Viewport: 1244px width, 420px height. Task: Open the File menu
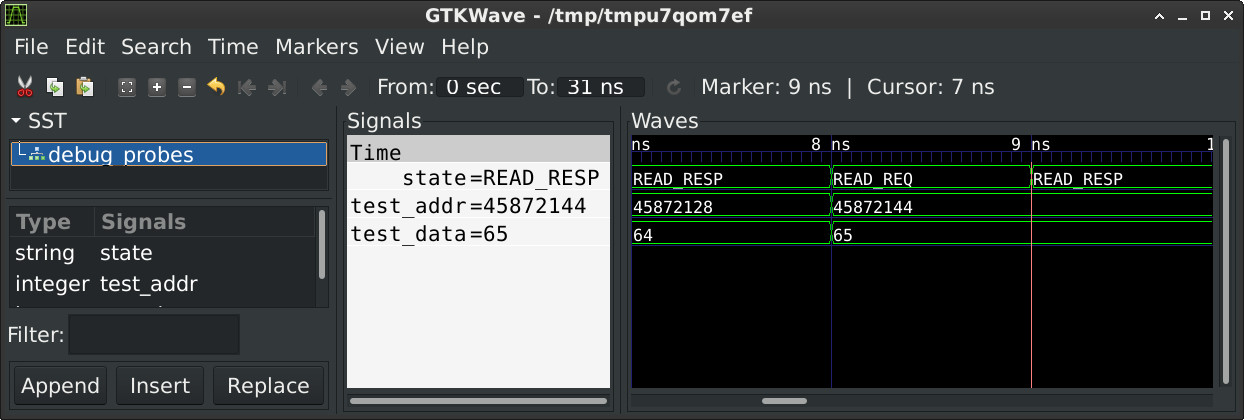31,47
